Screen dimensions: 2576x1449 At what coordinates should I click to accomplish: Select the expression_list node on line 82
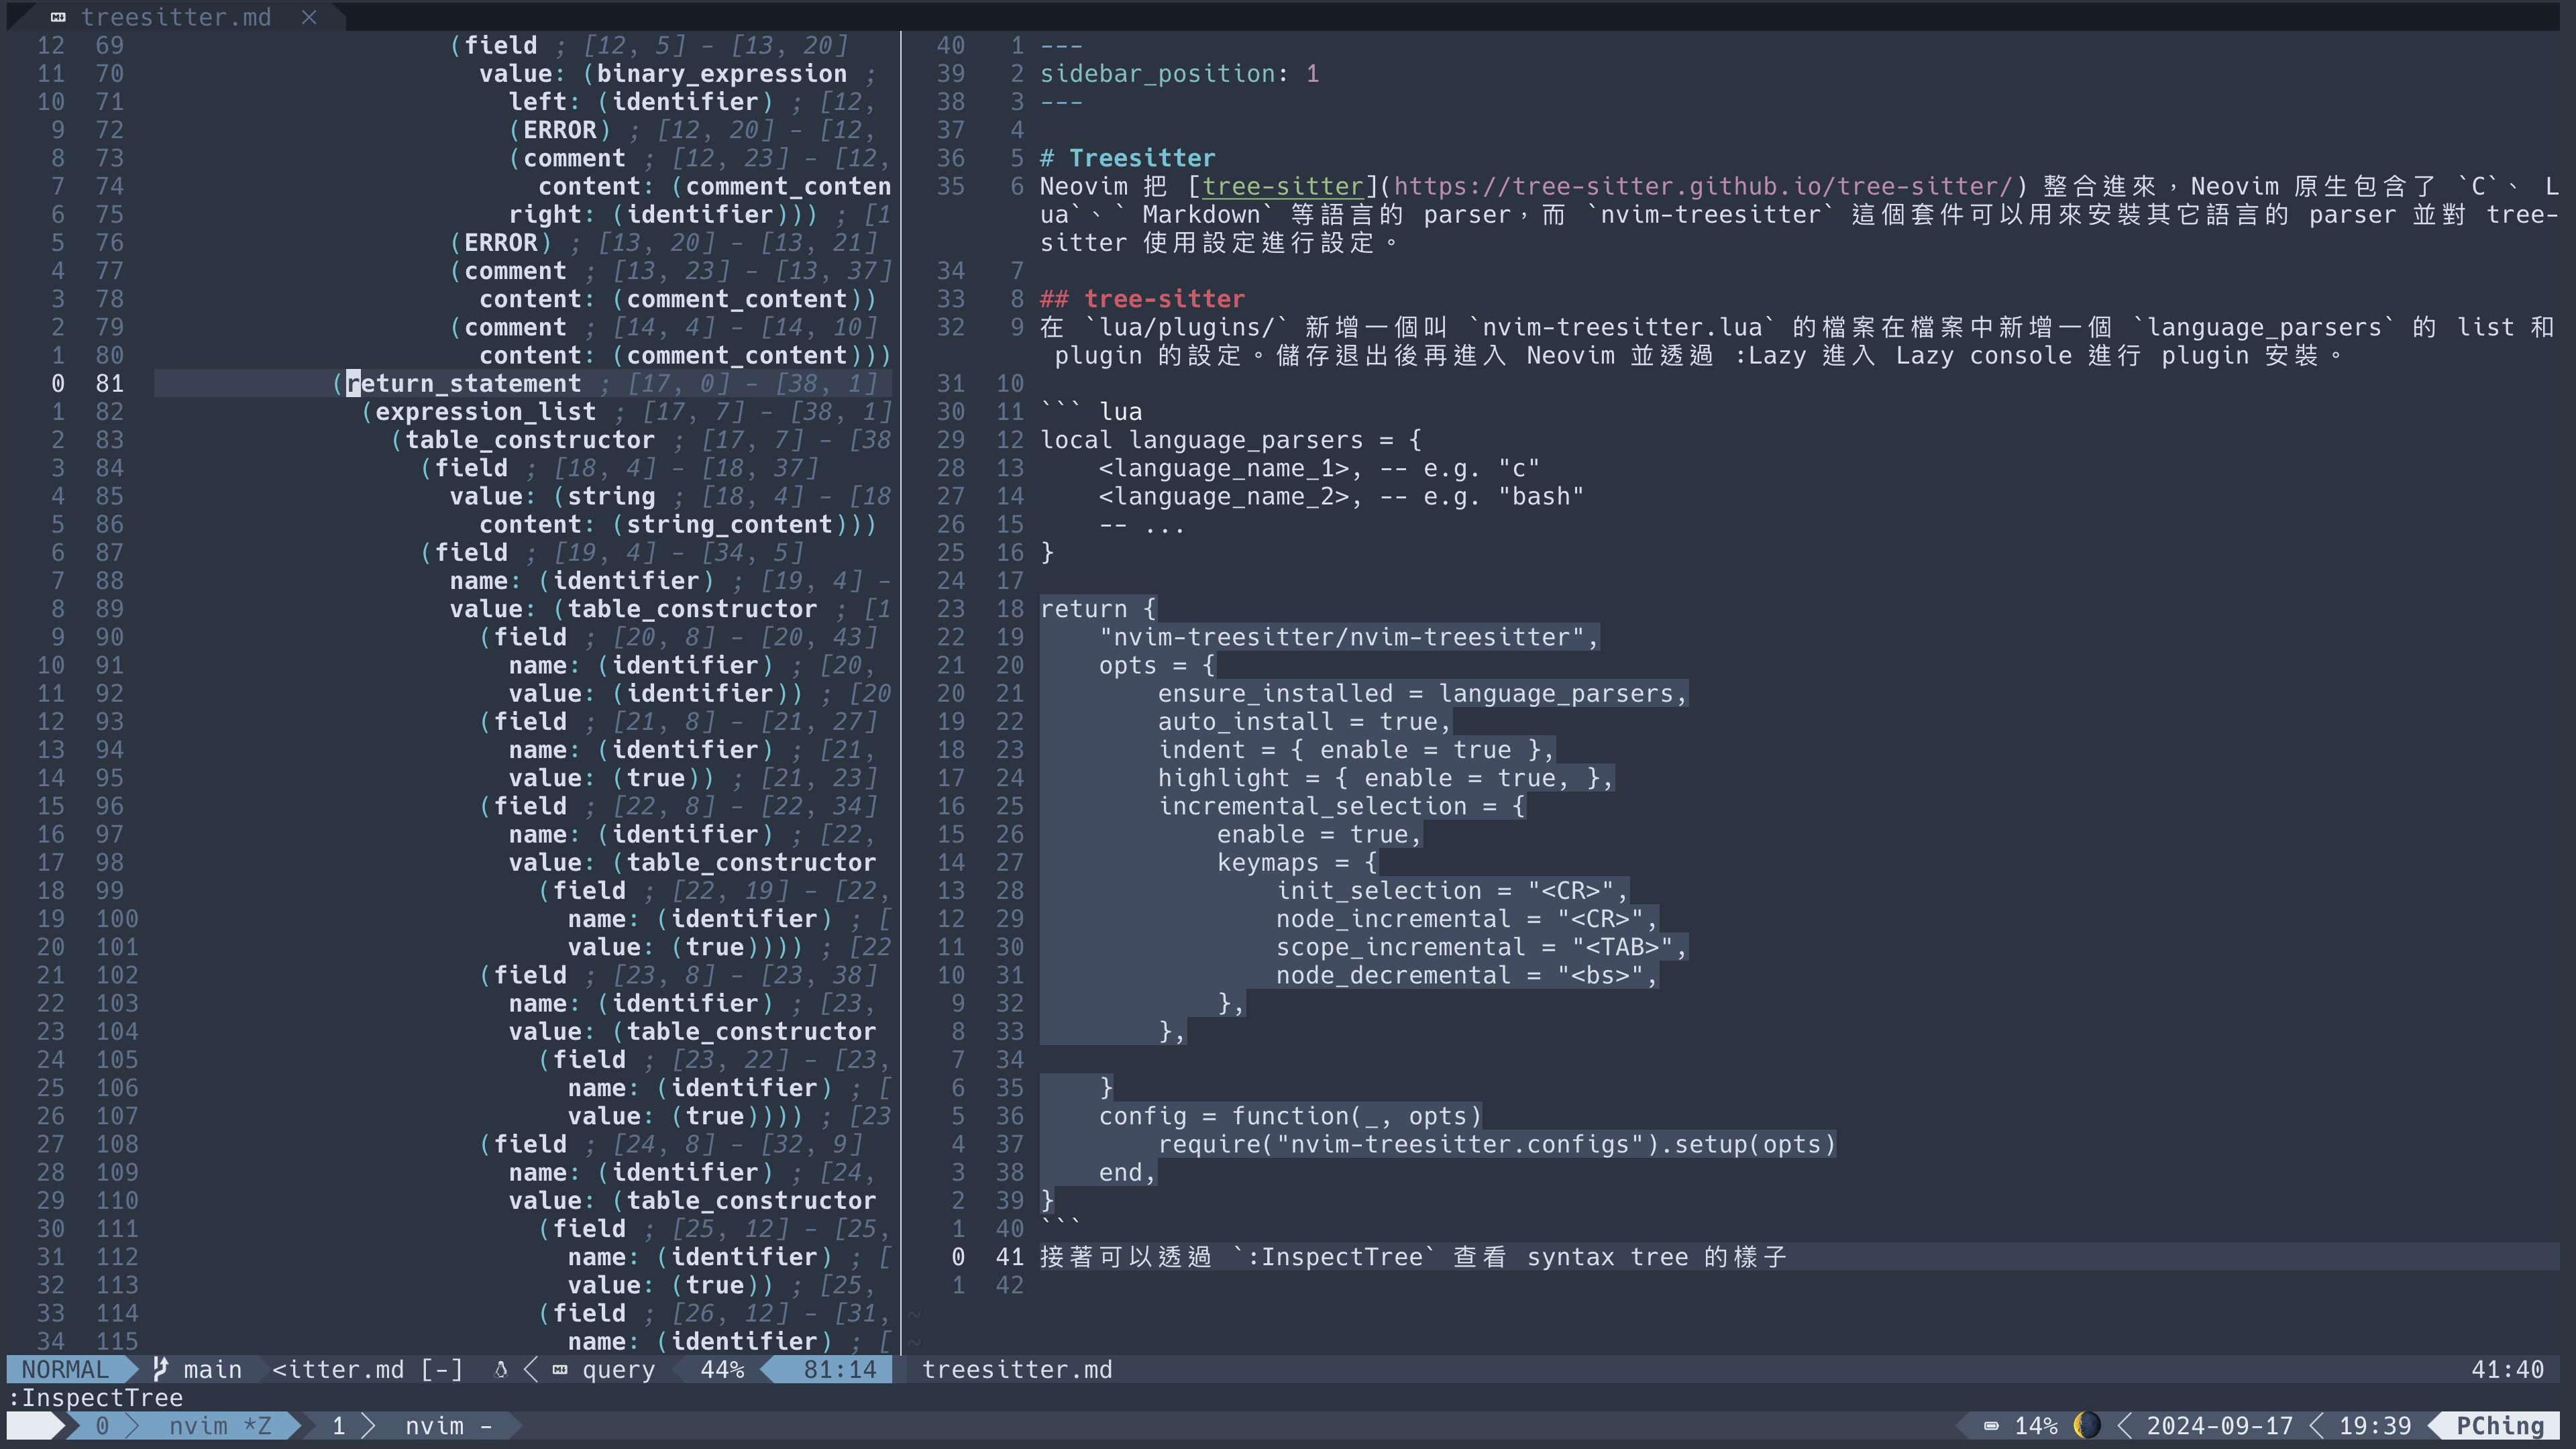pyautogui.click(x=485, y=412)
